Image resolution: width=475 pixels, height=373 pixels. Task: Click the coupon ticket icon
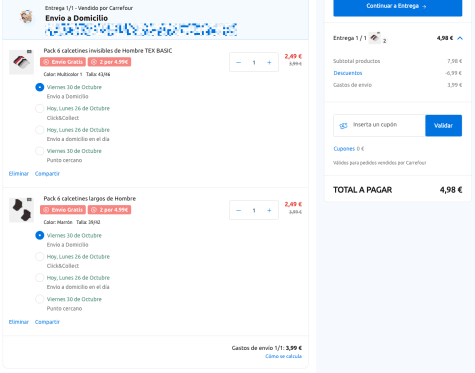click(343, 126)
